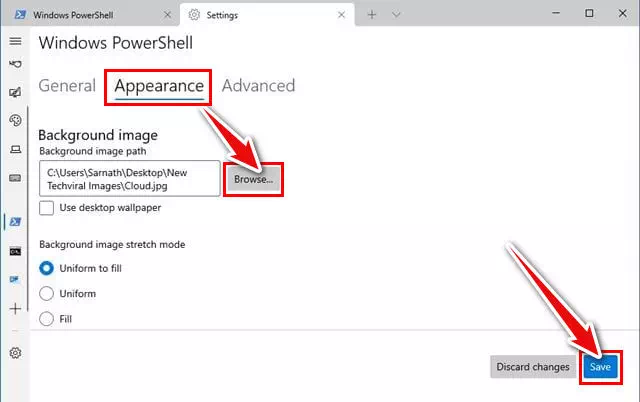Close the Windows PowerShell tab

167,15
